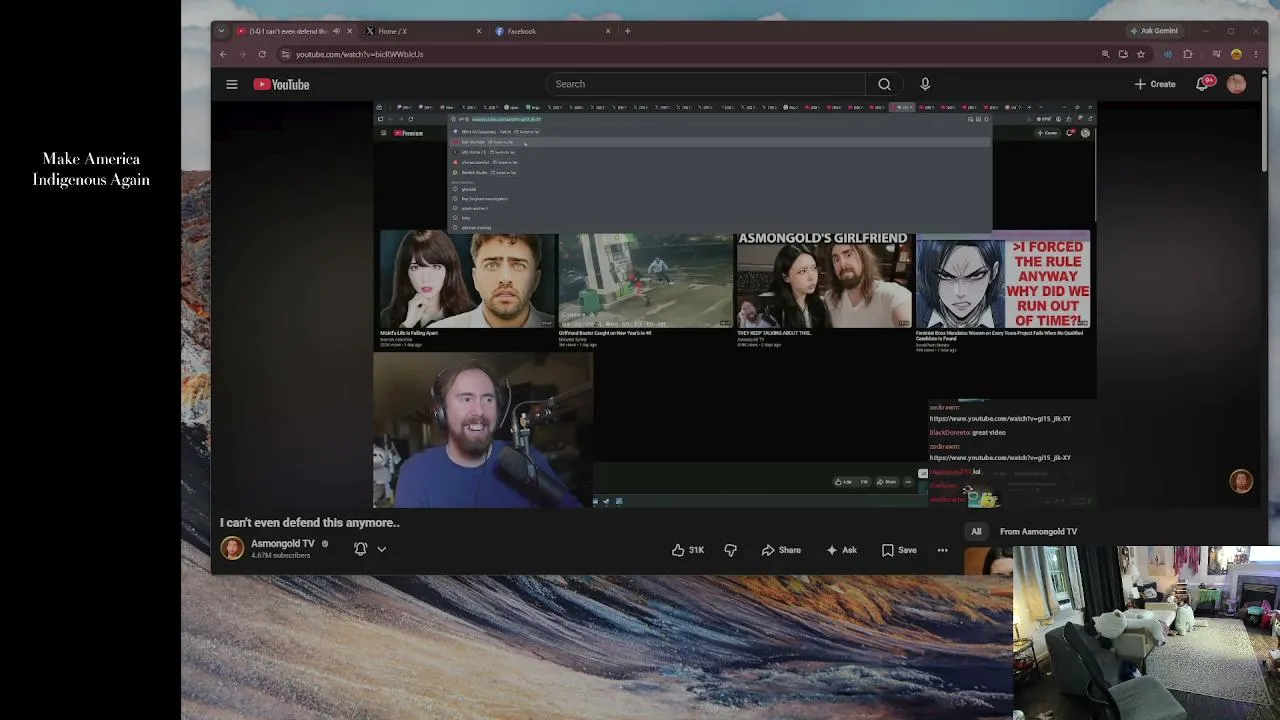The image size is (1280, 720).
Task: Close the Facebook tab
Action: pos(608,31)
